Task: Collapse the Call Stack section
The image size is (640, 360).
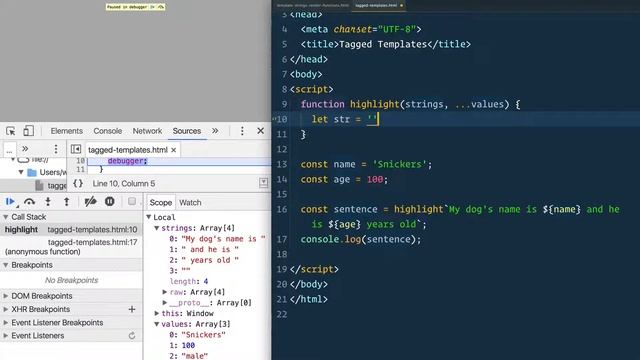Action: point(6,217)
